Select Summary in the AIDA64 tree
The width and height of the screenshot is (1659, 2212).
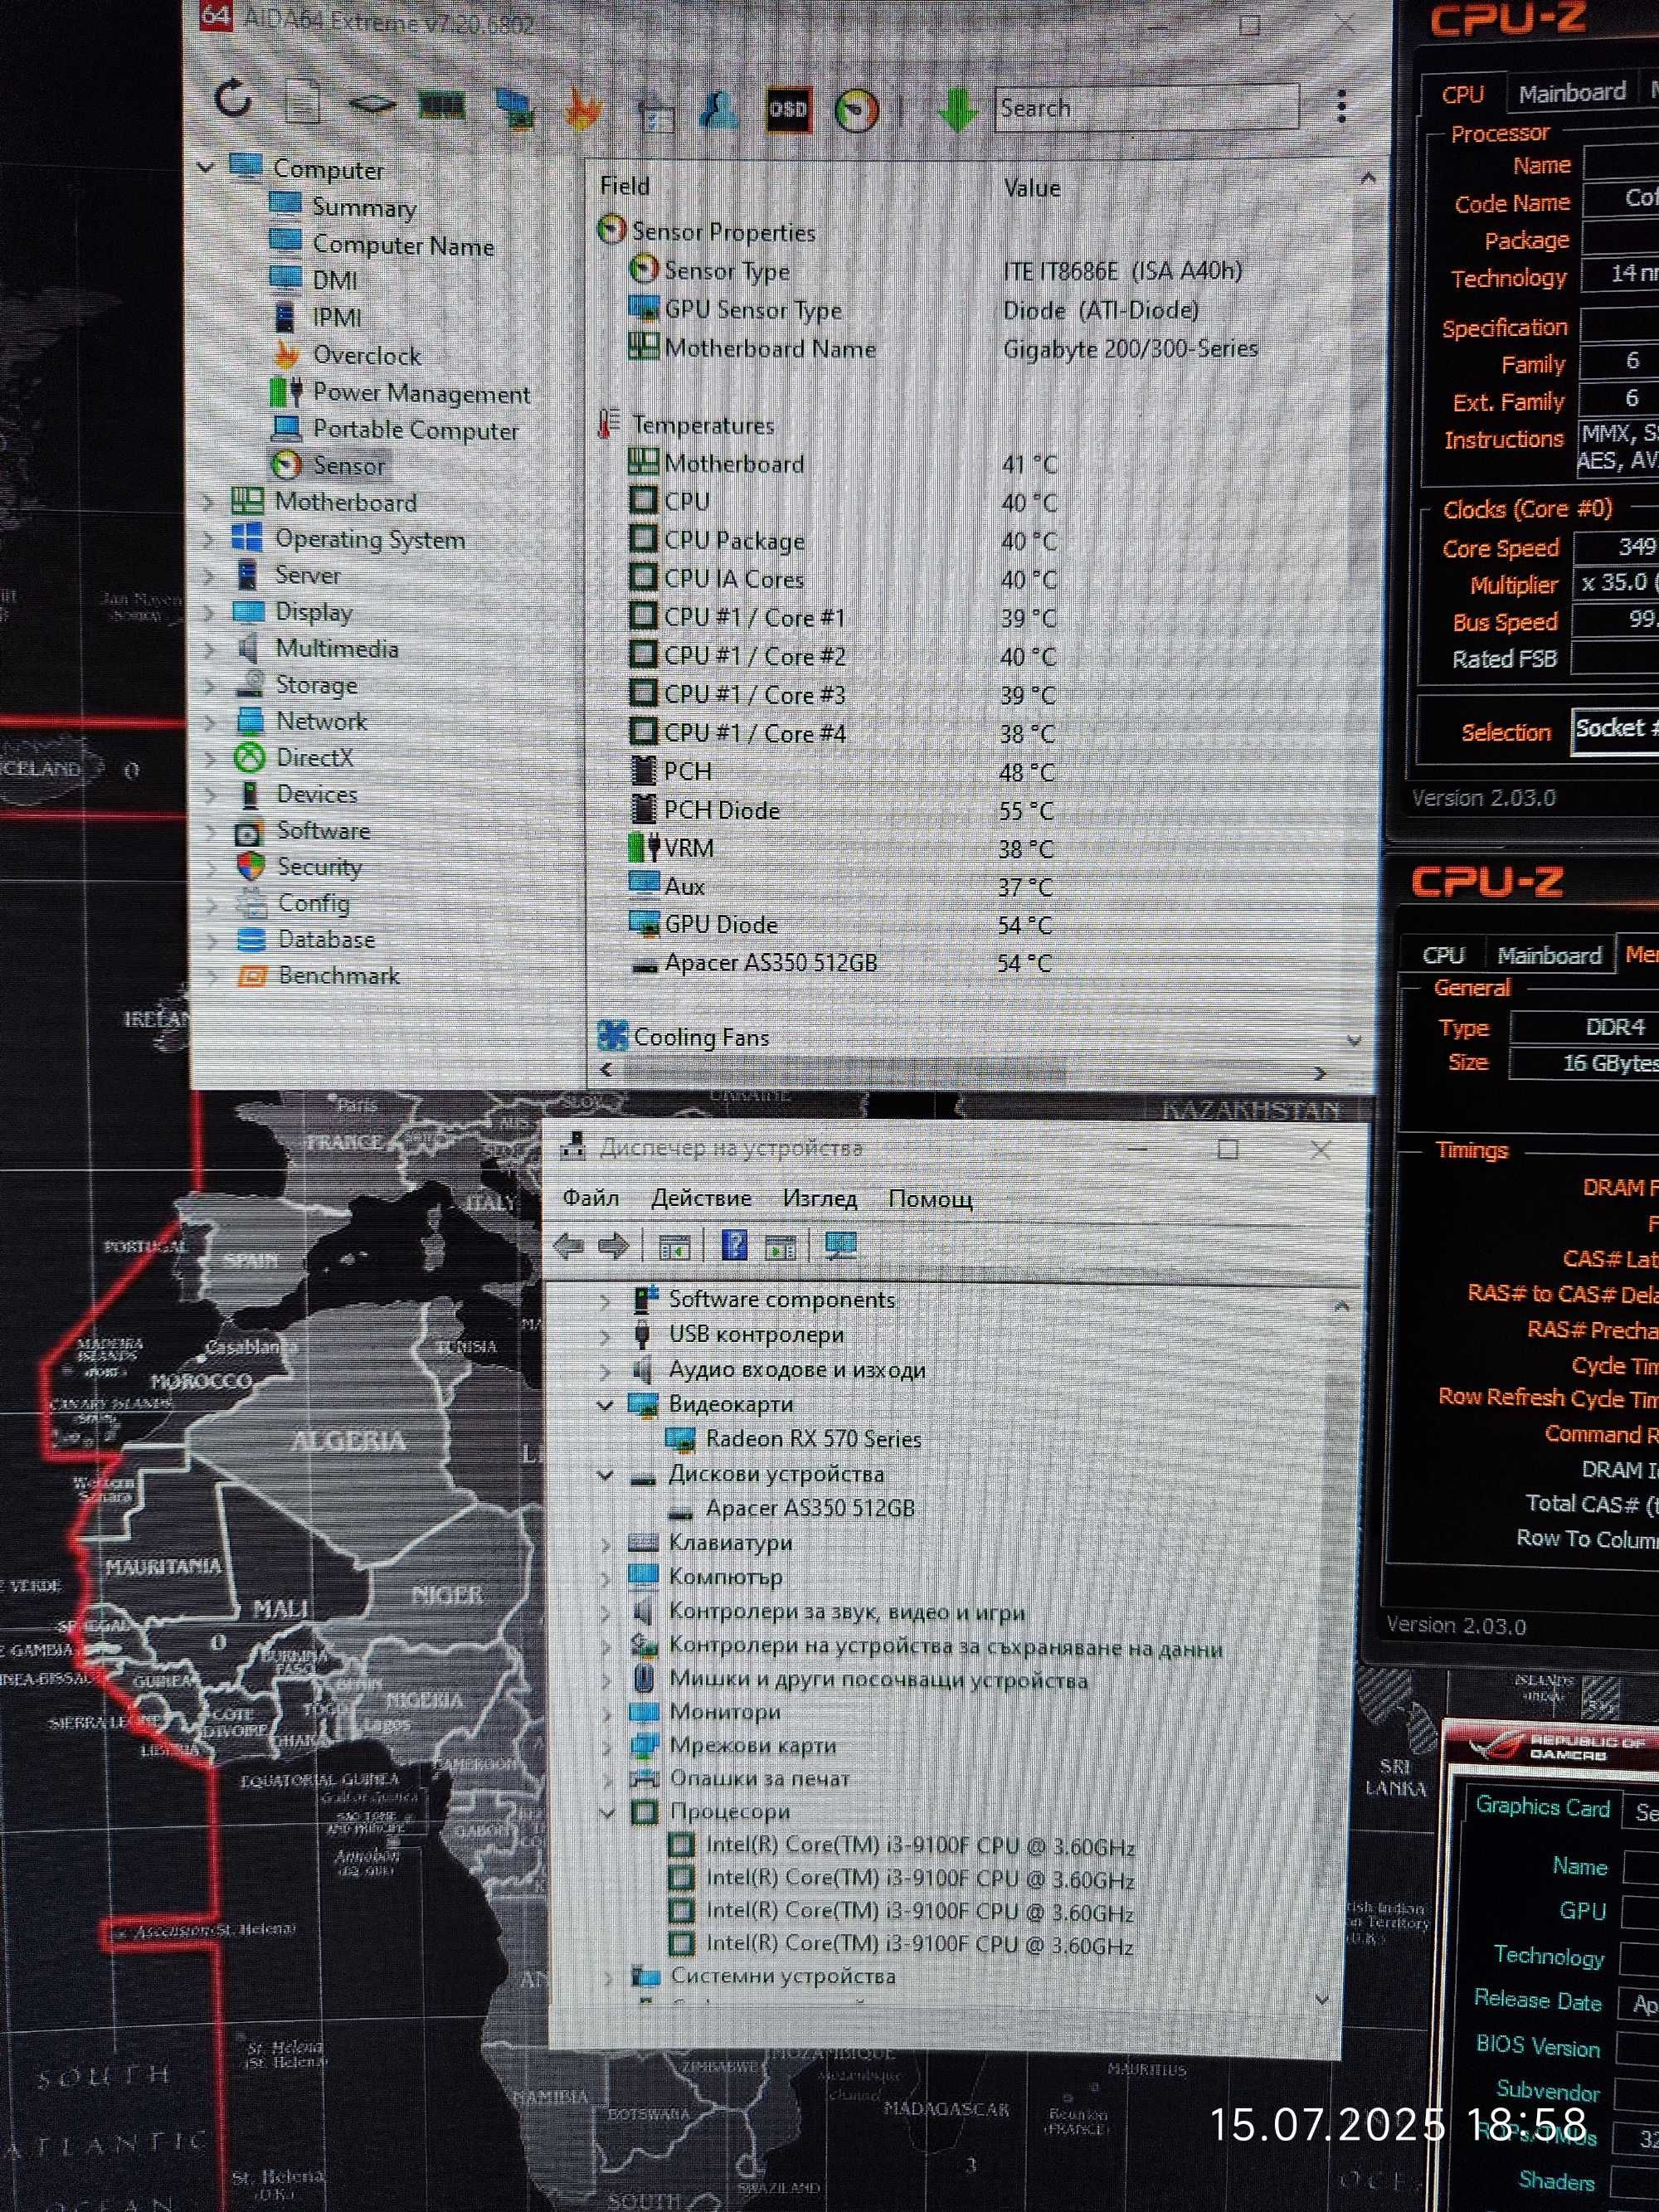pyautogui.click(x=364, y=207)
